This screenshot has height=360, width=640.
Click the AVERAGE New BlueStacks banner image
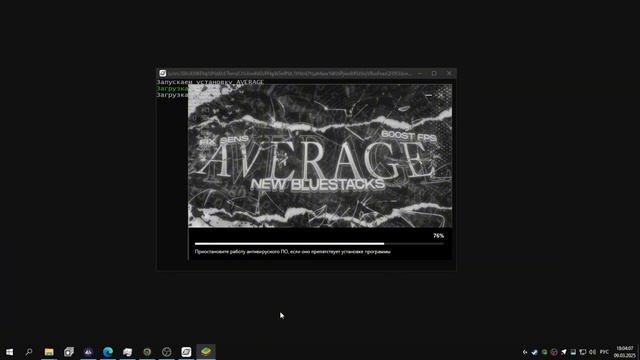click(x=320, y=156)
